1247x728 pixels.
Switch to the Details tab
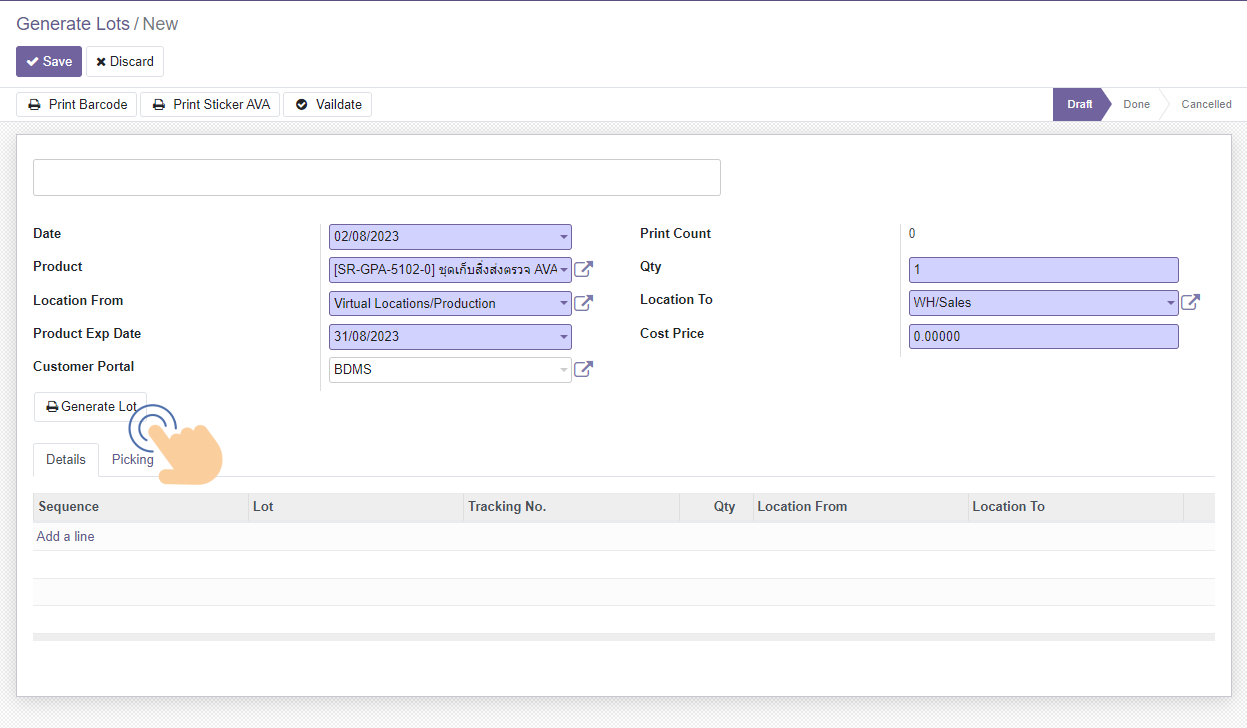point(66,459)
